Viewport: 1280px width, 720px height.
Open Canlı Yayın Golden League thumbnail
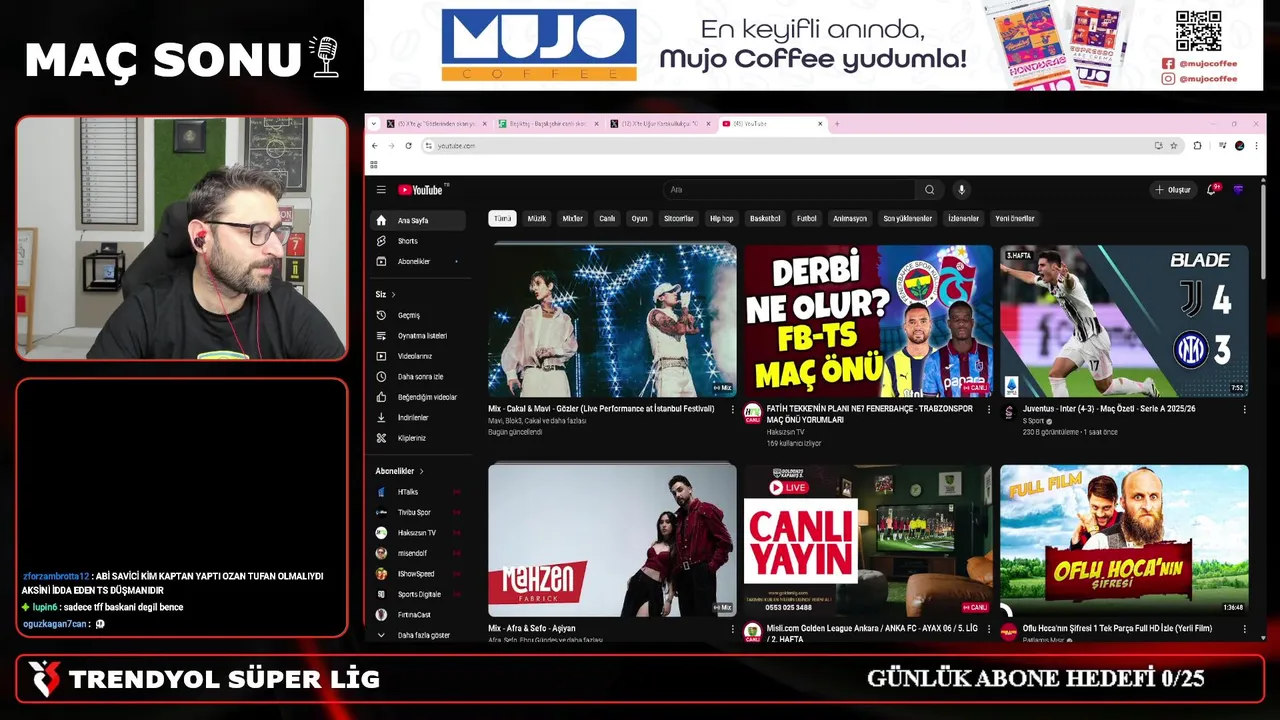coord(868,540)
